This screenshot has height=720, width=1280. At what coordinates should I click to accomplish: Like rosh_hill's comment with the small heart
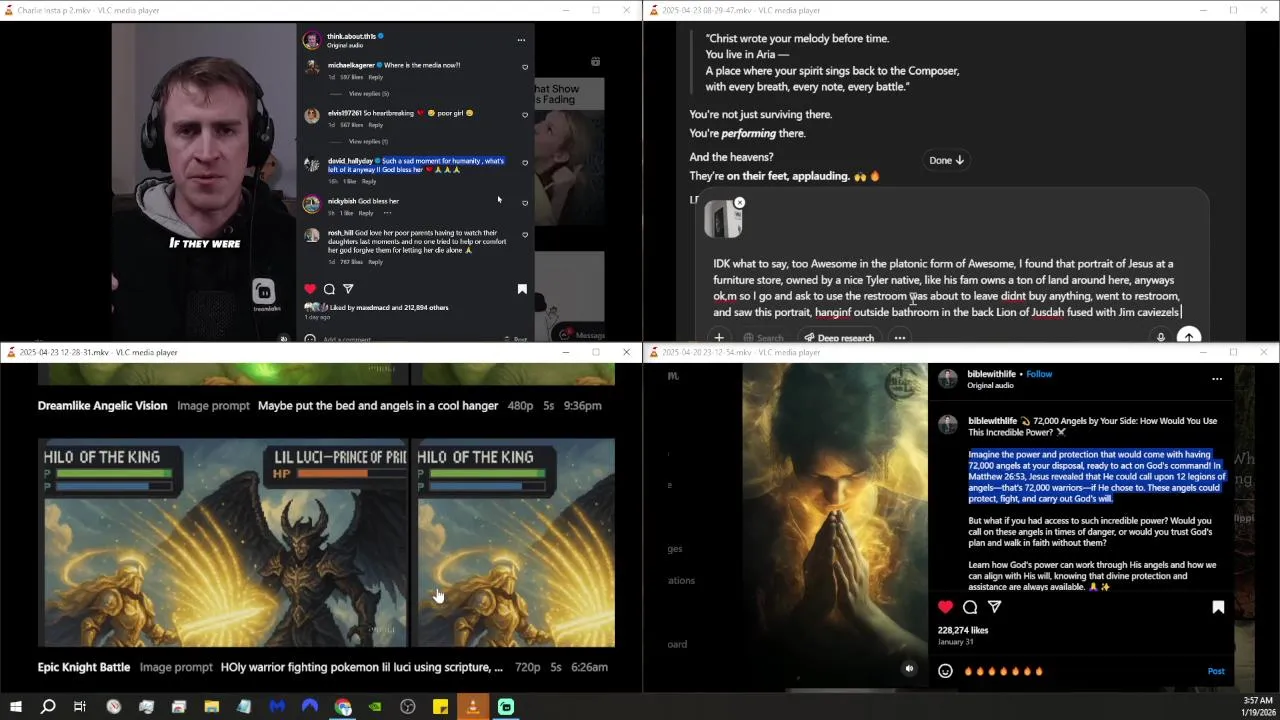(x=525, y=235)
